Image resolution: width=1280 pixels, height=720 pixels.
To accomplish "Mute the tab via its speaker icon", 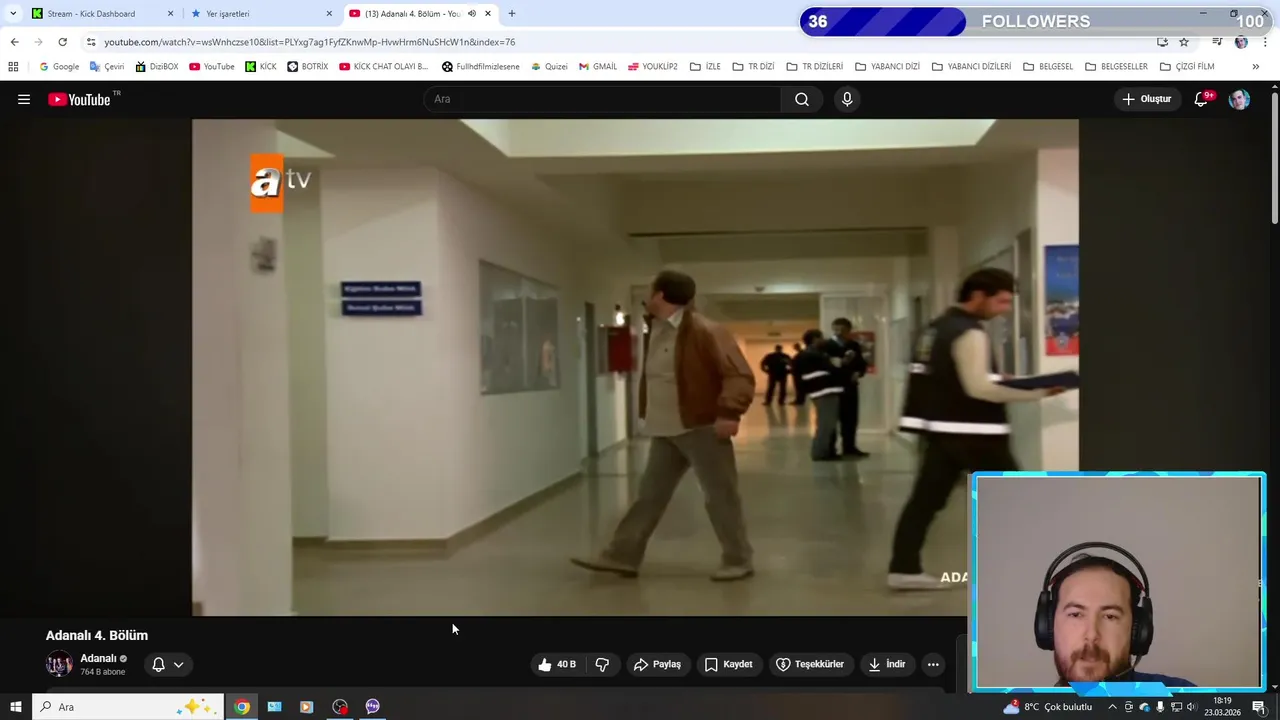I will [471, 14].
